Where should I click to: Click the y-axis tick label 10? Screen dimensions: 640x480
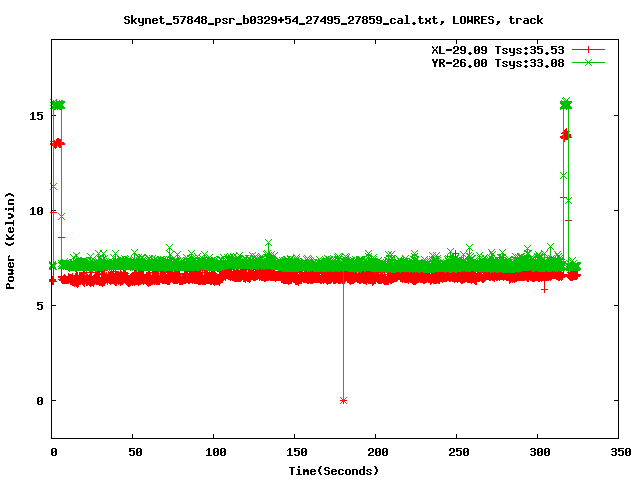tap(36, 211)
